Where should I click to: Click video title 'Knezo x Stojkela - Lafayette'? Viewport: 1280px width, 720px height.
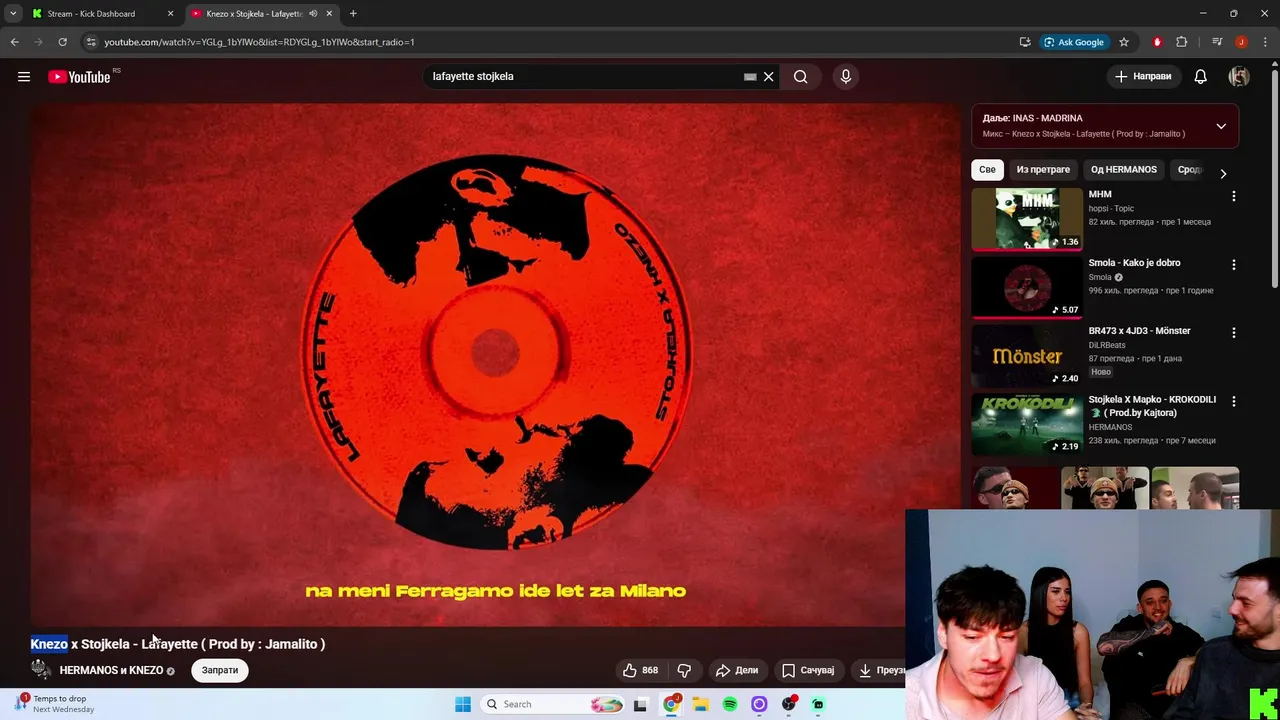pos(177,644)
